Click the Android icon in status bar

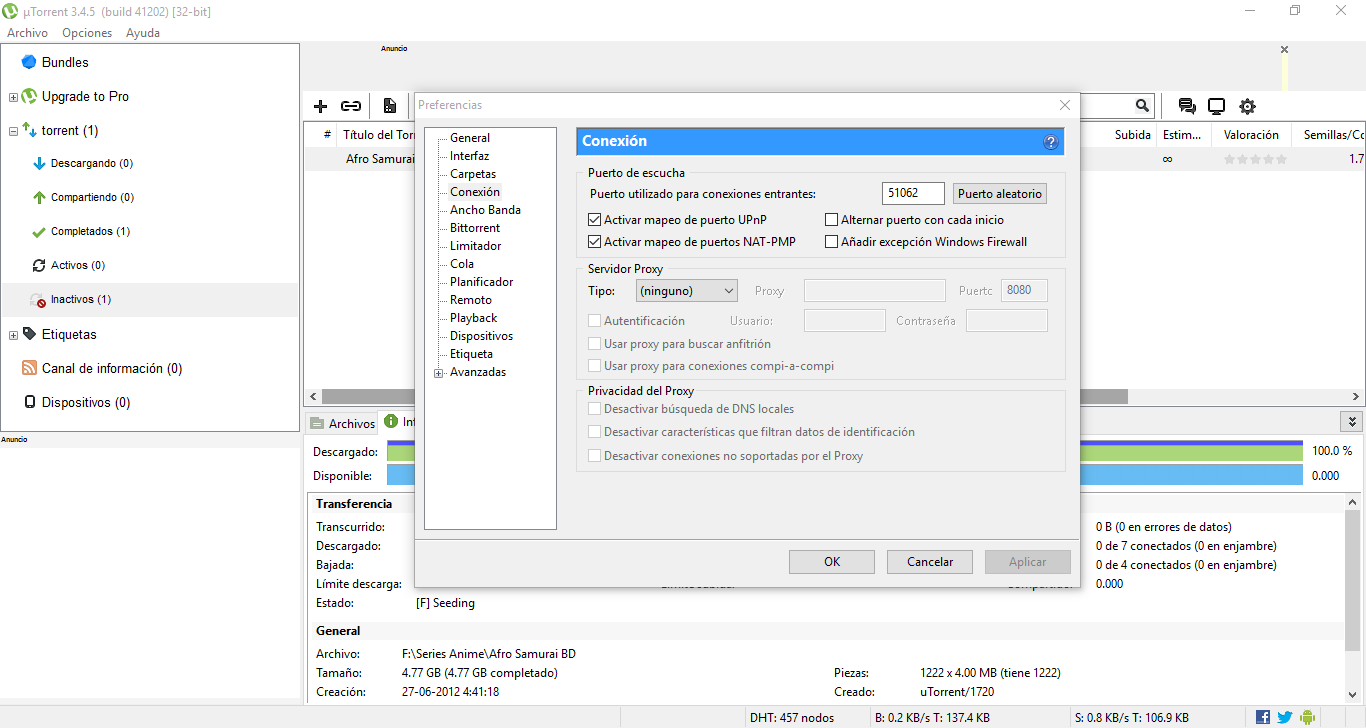pyautogui.click(x=1307, y=717)
